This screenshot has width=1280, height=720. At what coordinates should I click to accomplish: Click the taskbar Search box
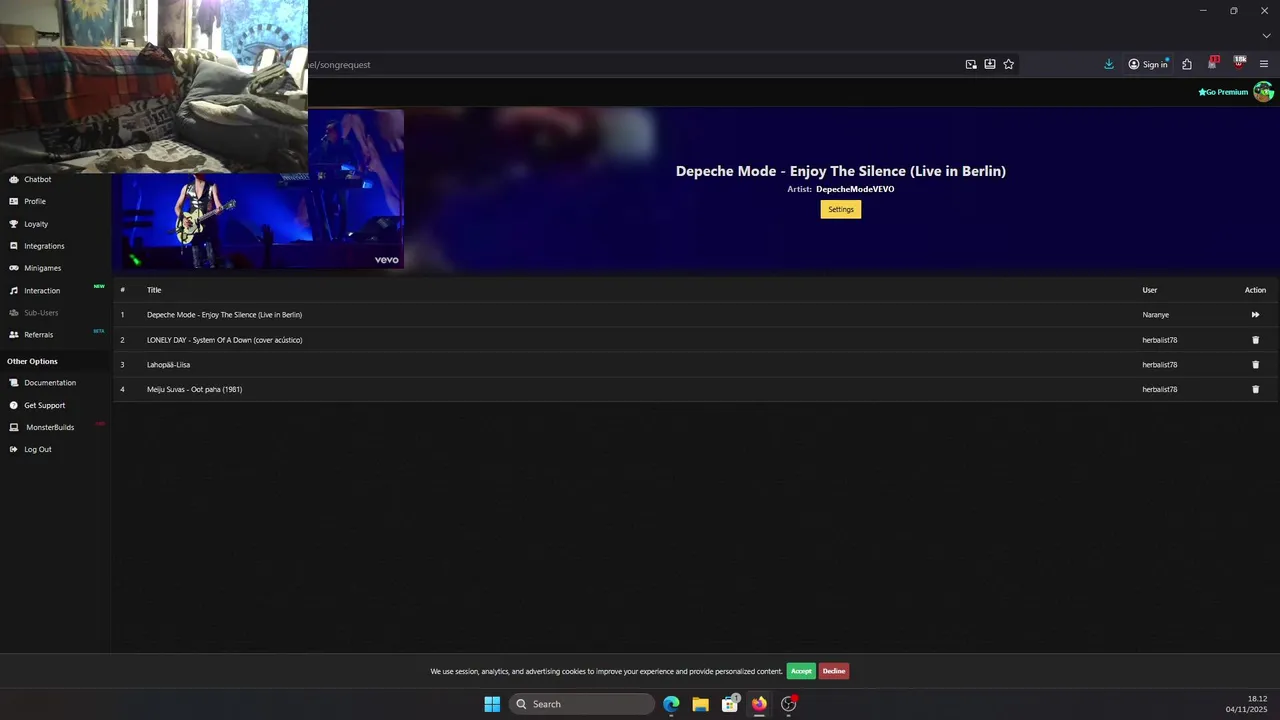pos(582,704)
